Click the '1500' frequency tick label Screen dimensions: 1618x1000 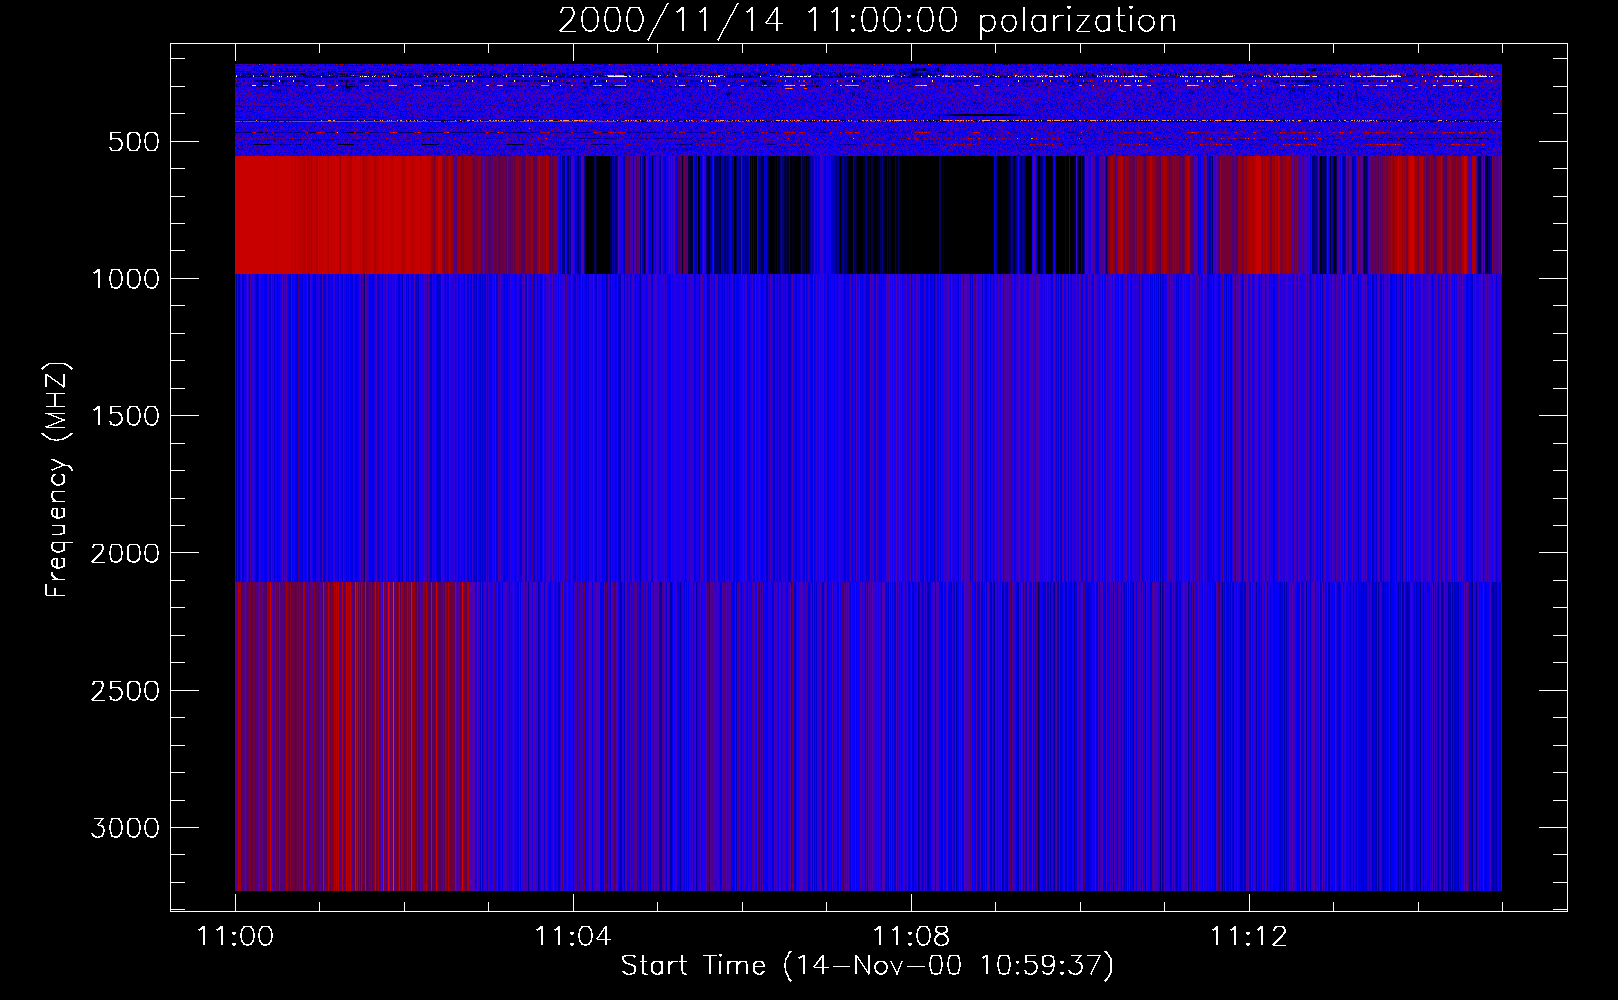click(x=125, y=416)
